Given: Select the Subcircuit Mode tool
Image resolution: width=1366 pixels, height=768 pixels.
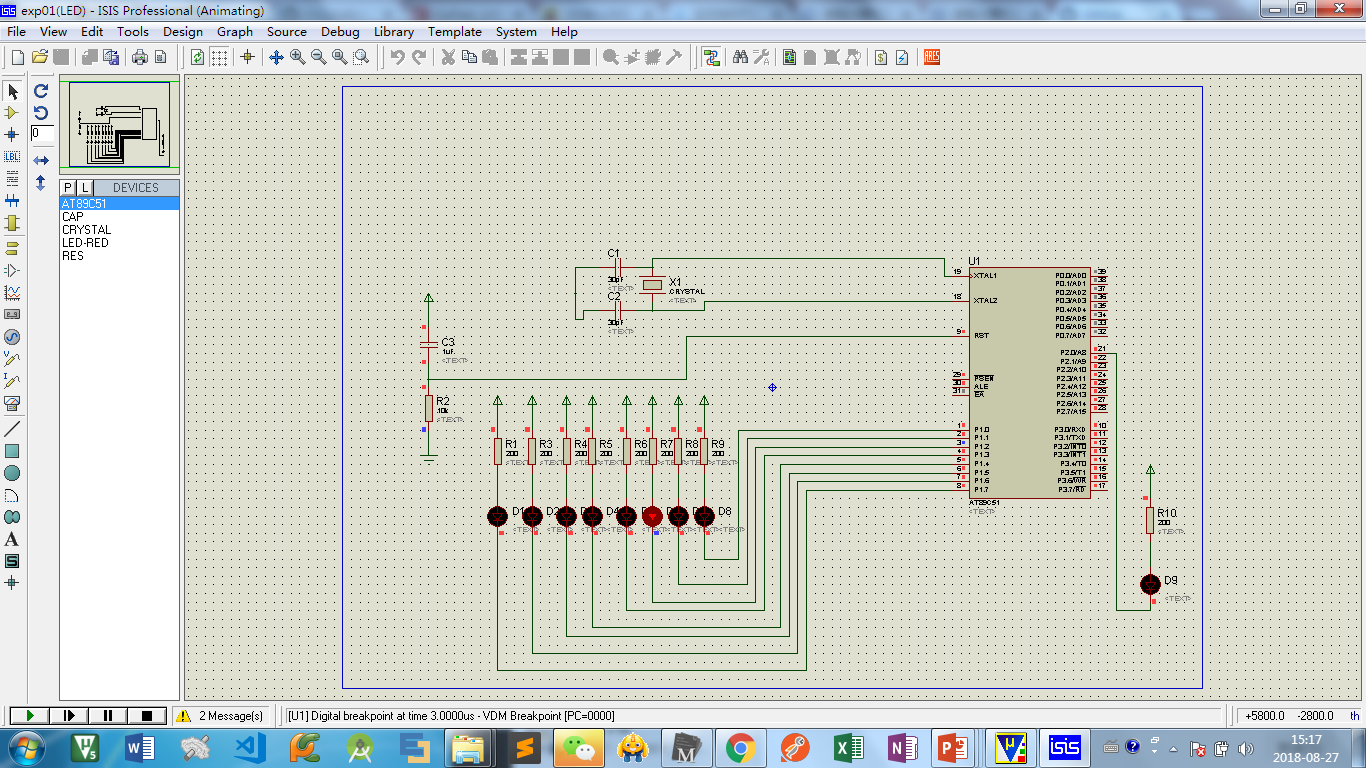Looking at the screenshot, I should (x=12, y=223).
